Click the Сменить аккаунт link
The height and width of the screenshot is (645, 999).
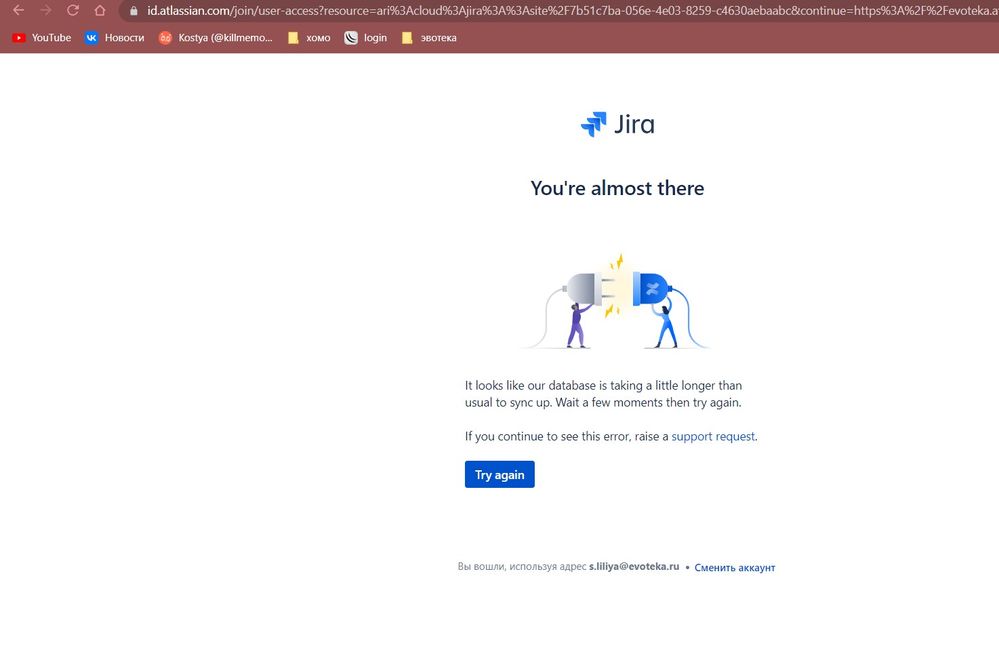click(735, 567)
